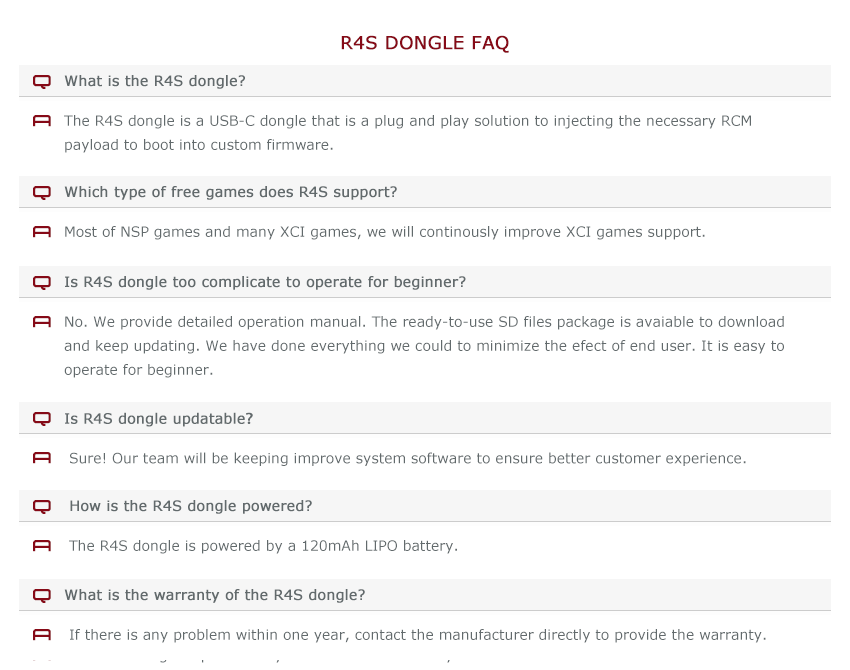Click the A icon next to the one year warranty answer
This screenshot has width=850, height=670.
[42, 634]
